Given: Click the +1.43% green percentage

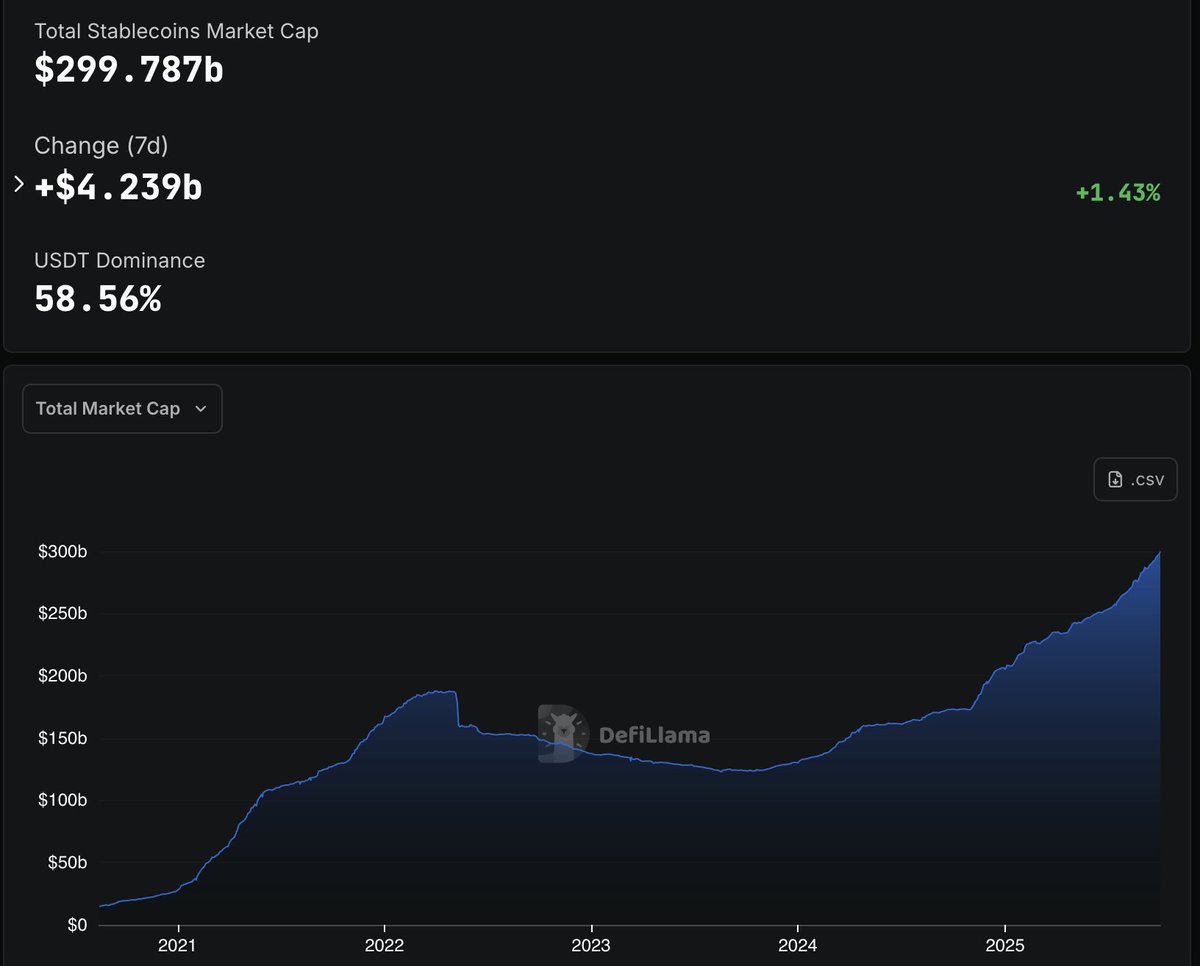Looking at the screenshot, I should [x=1118, y=193].
